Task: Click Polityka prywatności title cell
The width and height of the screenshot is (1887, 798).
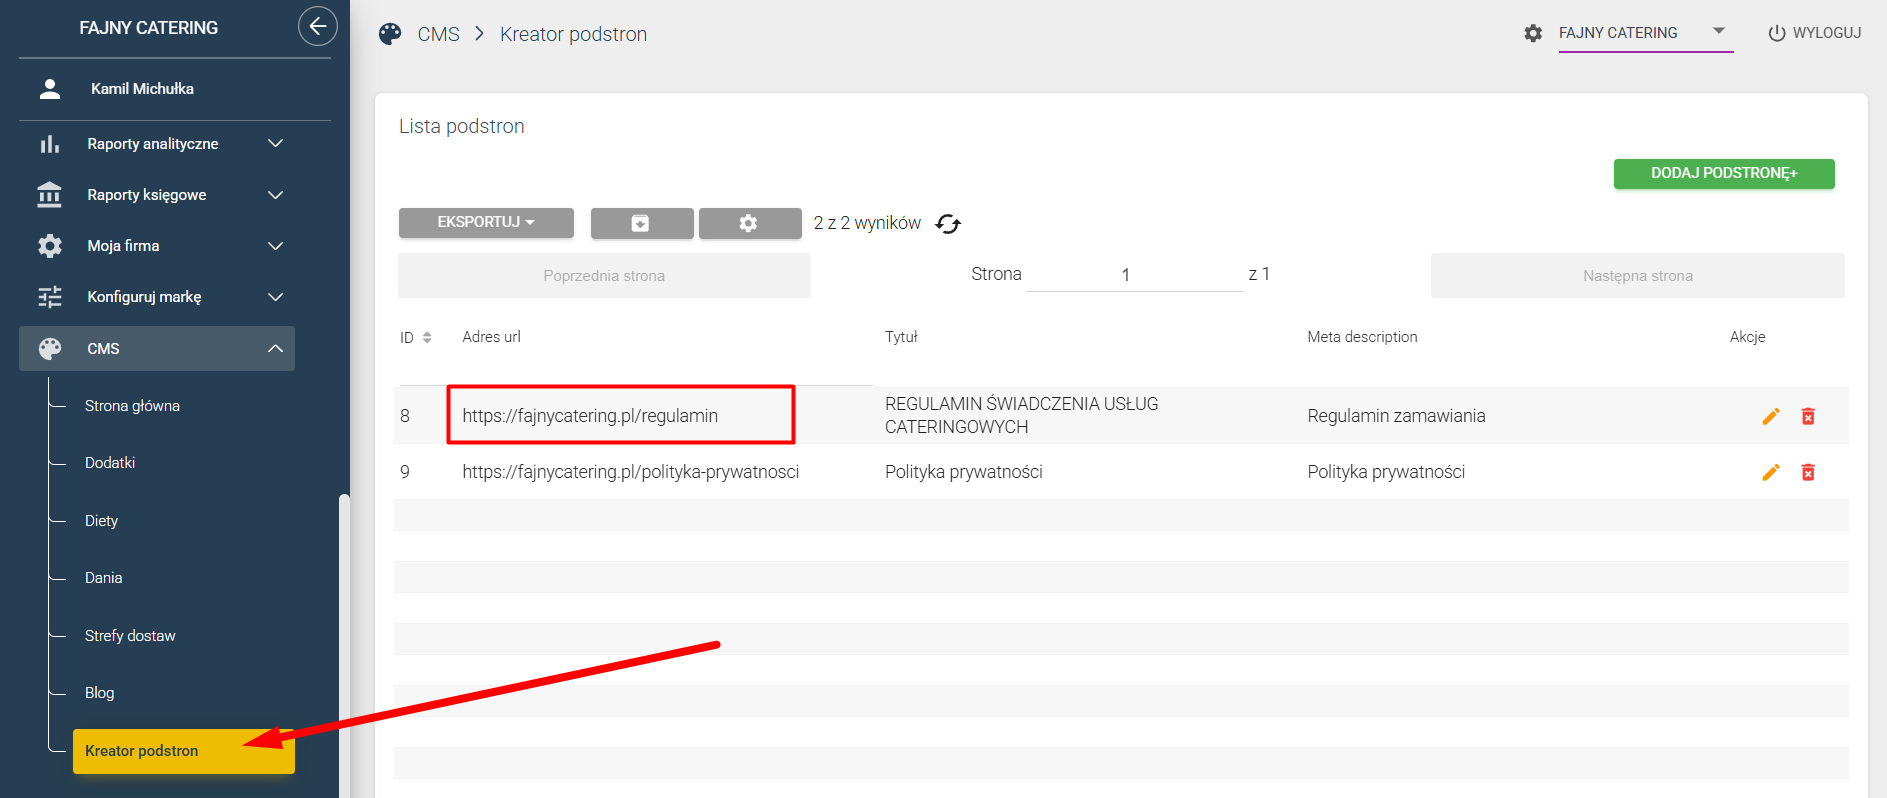Action: tap(963, 472)
